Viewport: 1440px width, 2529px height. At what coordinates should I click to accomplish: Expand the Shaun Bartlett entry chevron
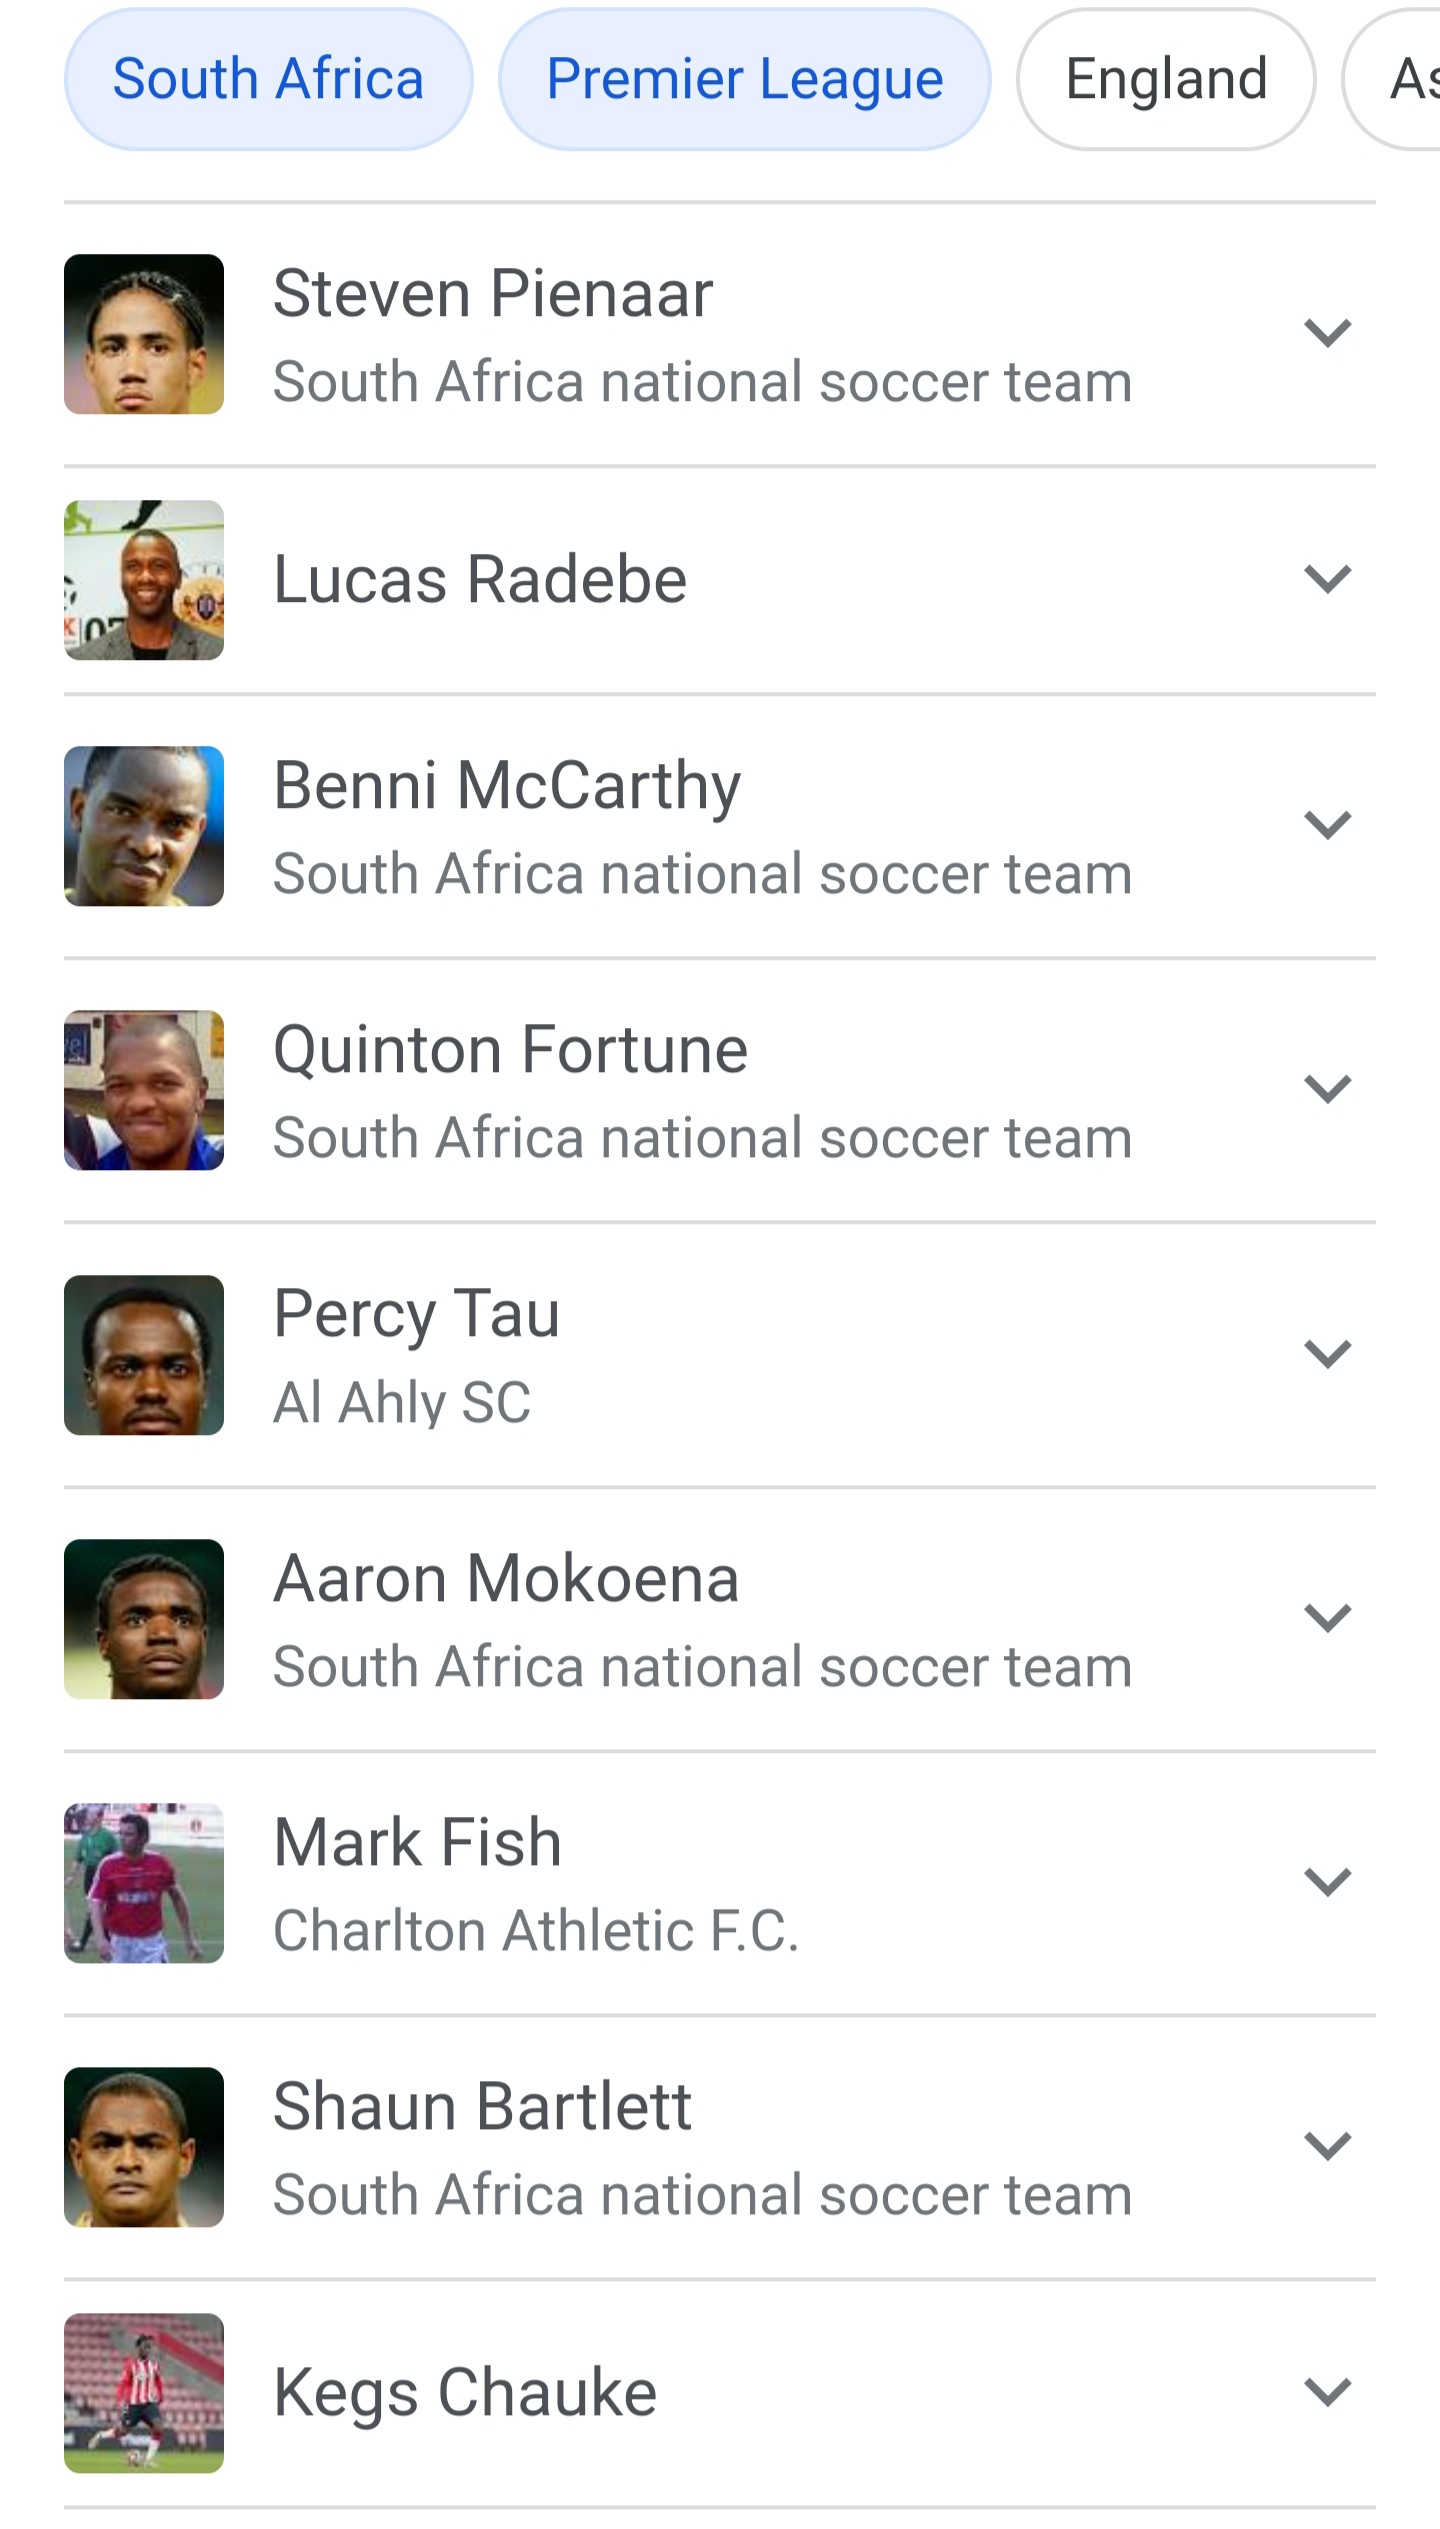(1327, 2146)
